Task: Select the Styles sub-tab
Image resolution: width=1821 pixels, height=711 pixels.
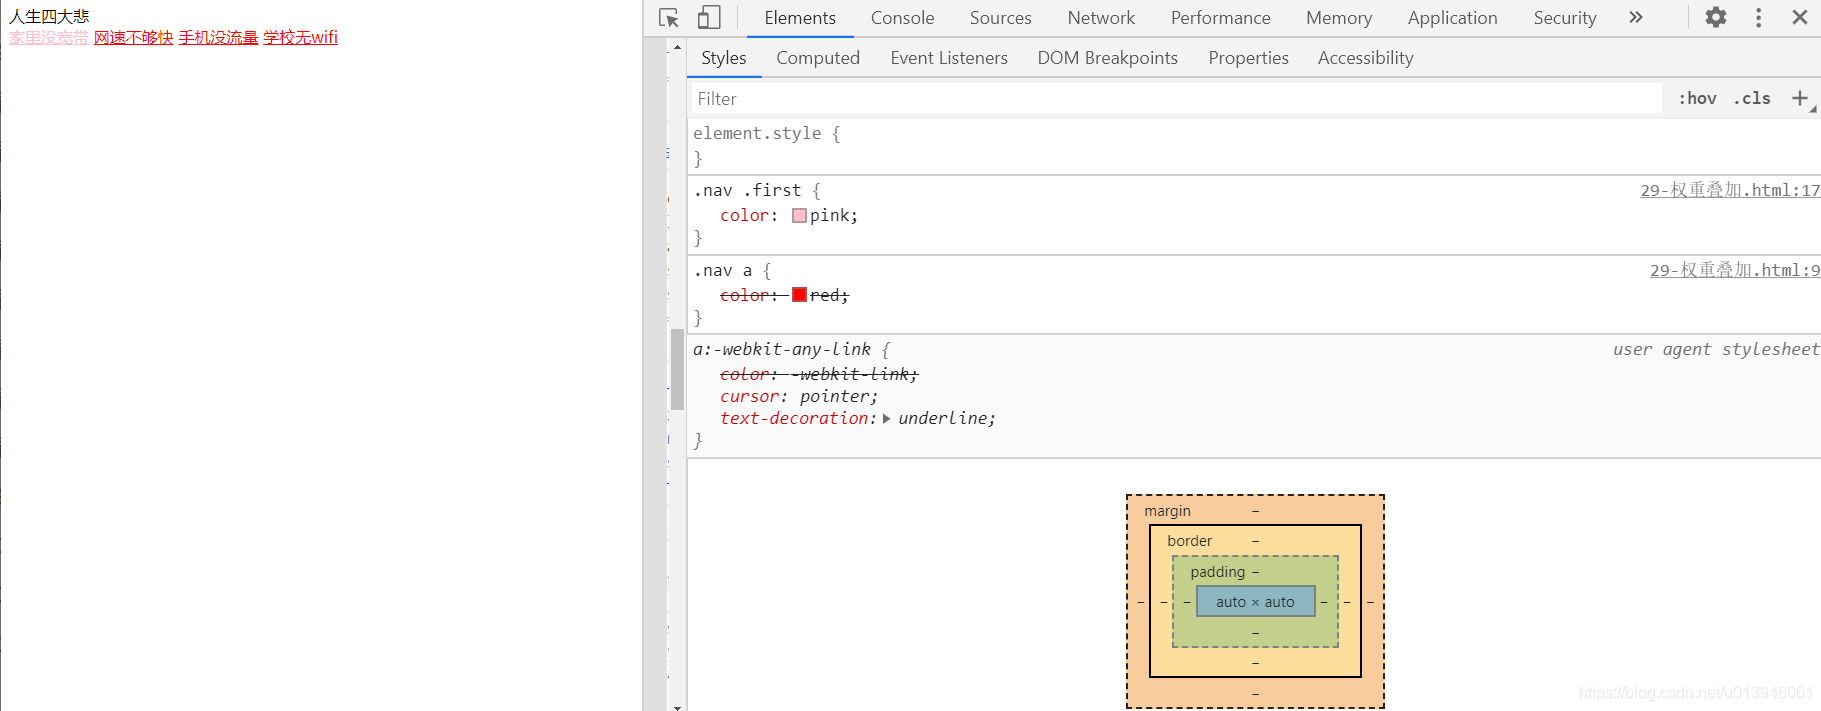Action: (x=724, y=58)
